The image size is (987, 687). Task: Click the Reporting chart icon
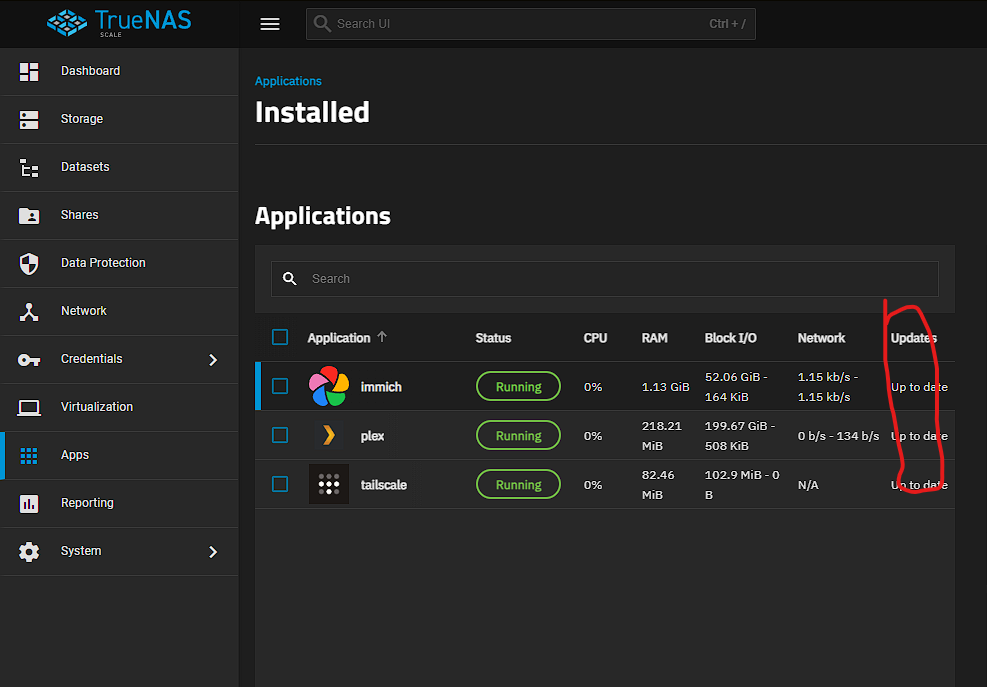(29, 503)
